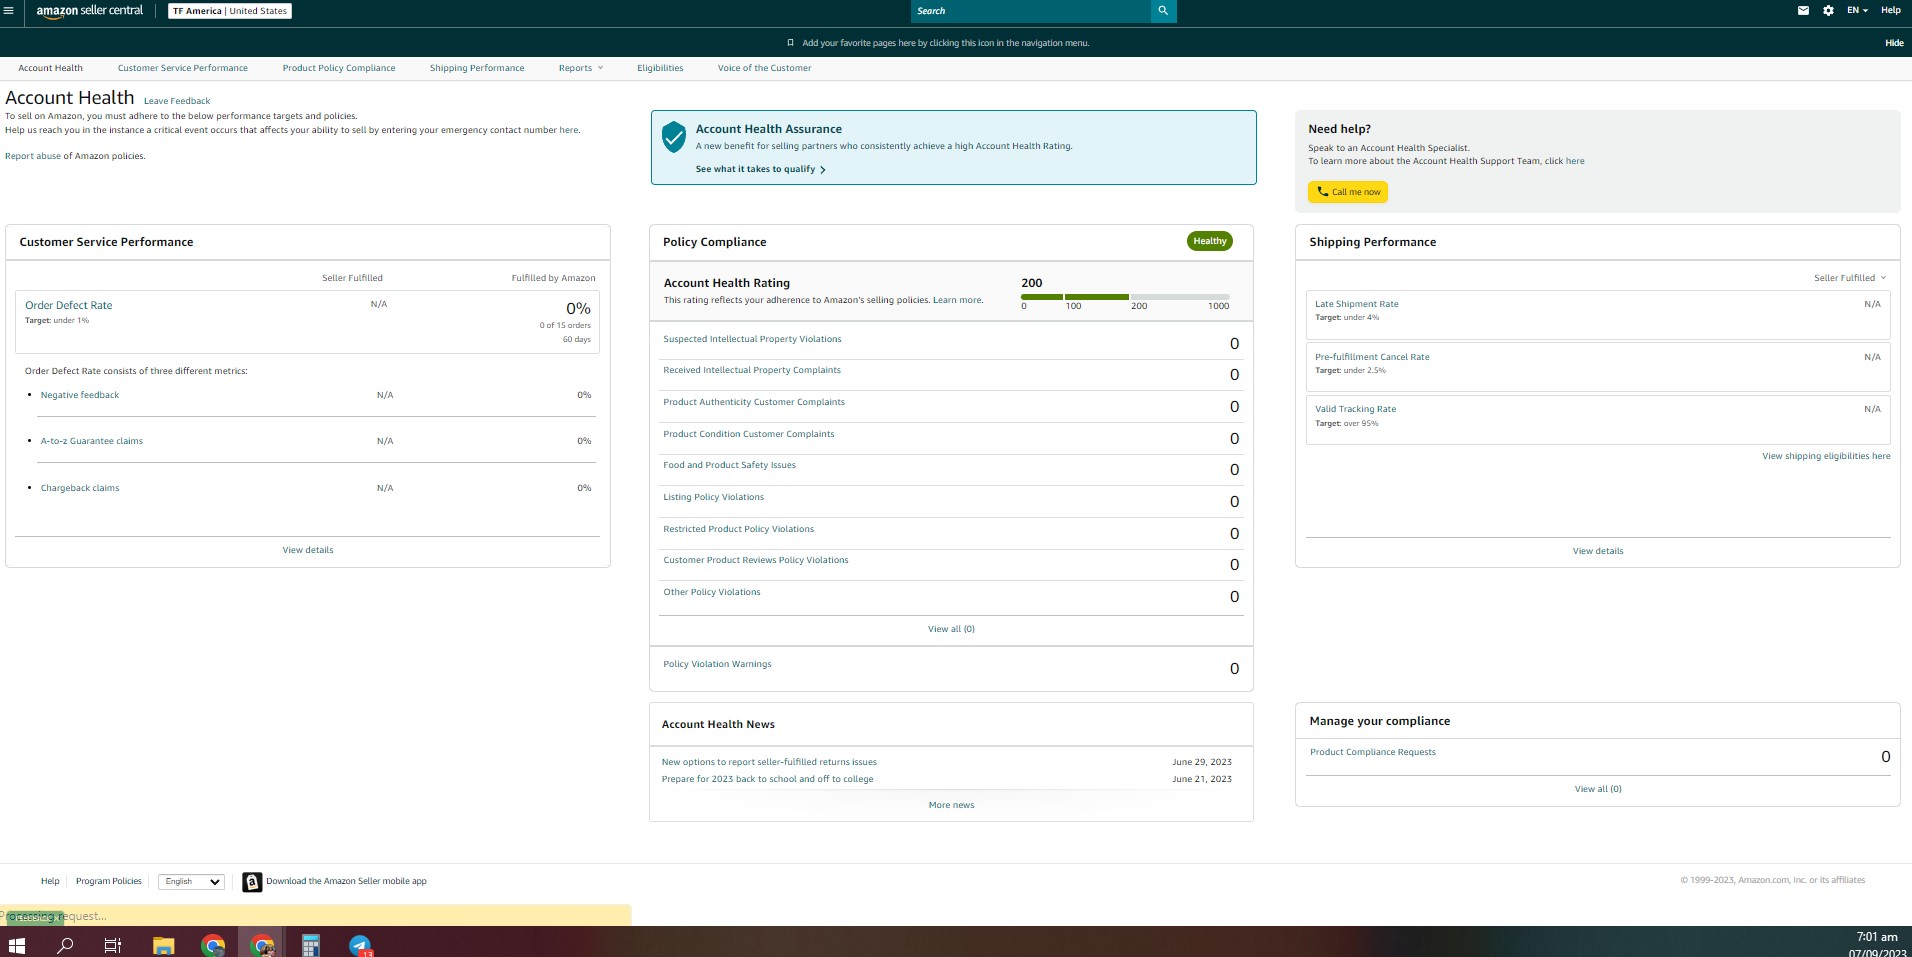Viewport: 1912px width, 957px height.
Task: Open the Eligibilities tab
Action: (660, 68)
